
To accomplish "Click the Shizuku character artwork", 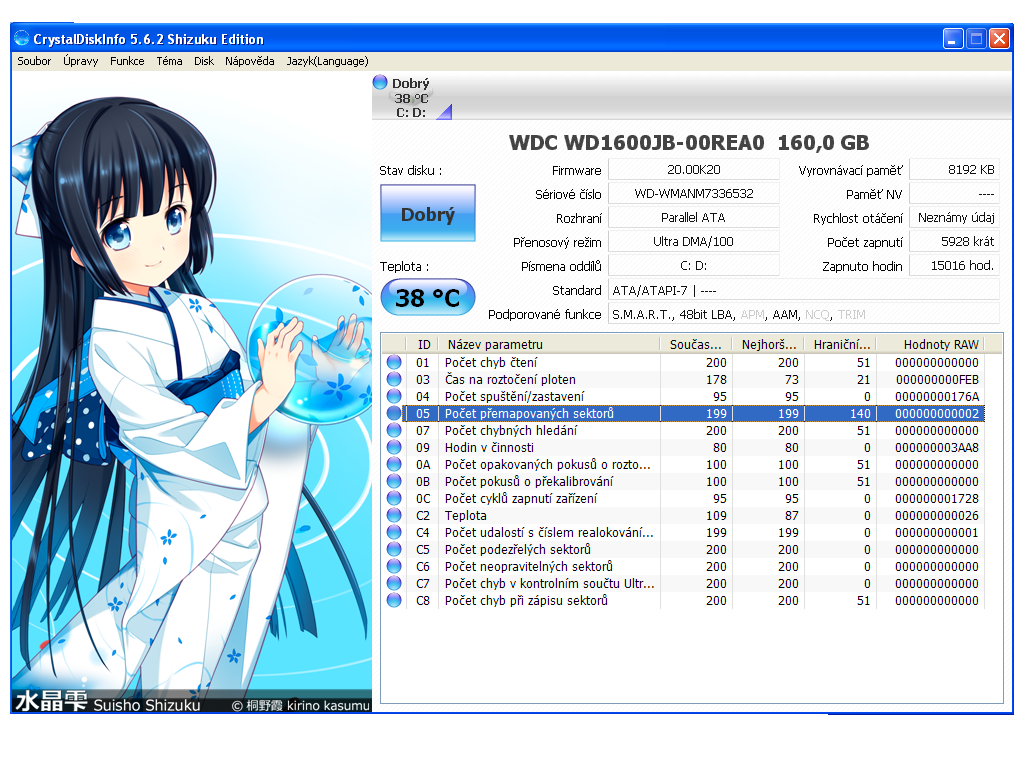I will point(191,392).
